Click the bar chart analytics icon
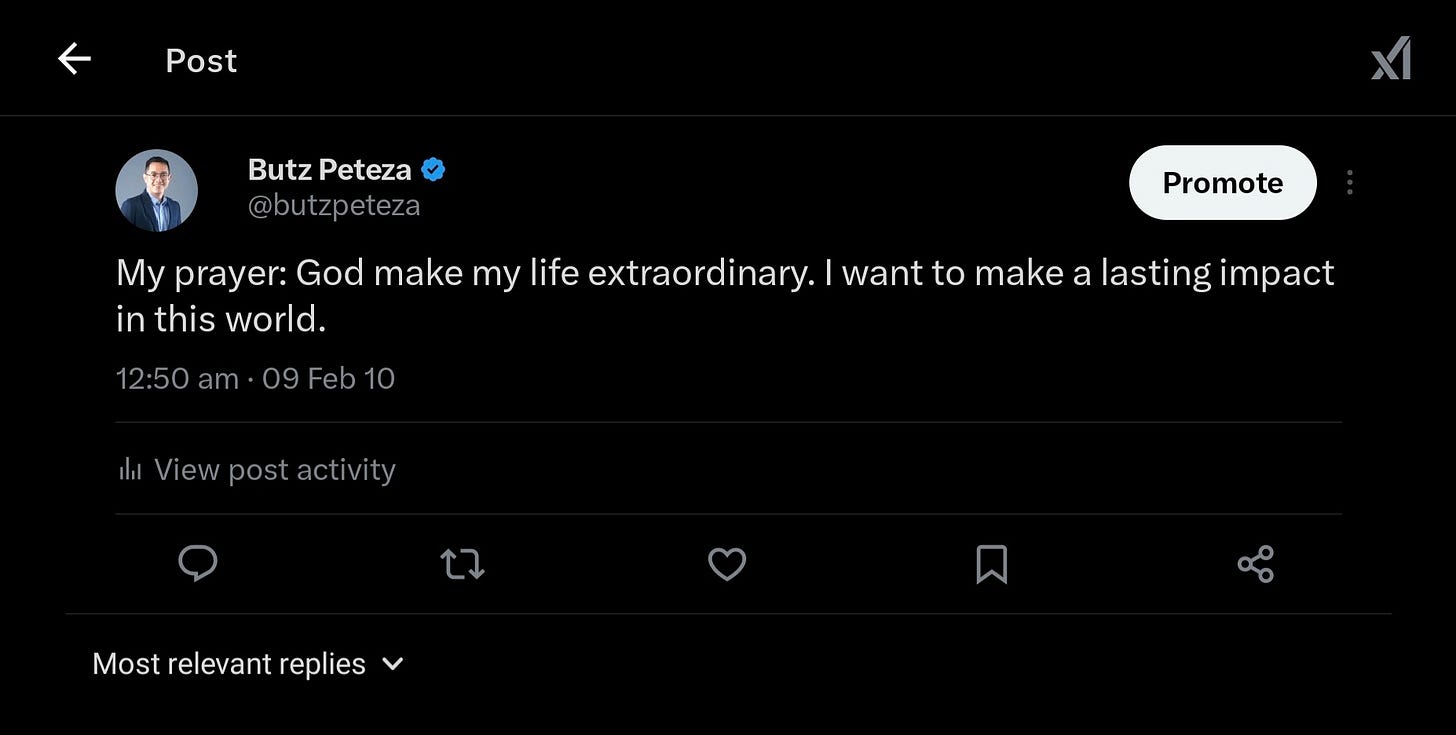 tap(130, 469)
